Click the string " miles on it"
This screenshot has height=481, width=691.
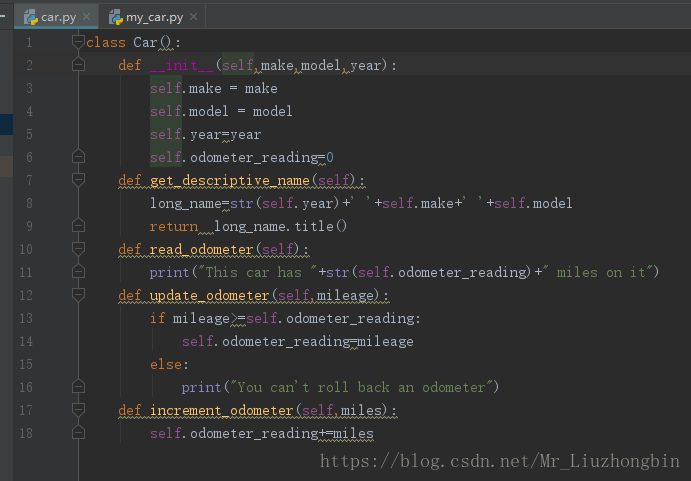pos(596,272)
